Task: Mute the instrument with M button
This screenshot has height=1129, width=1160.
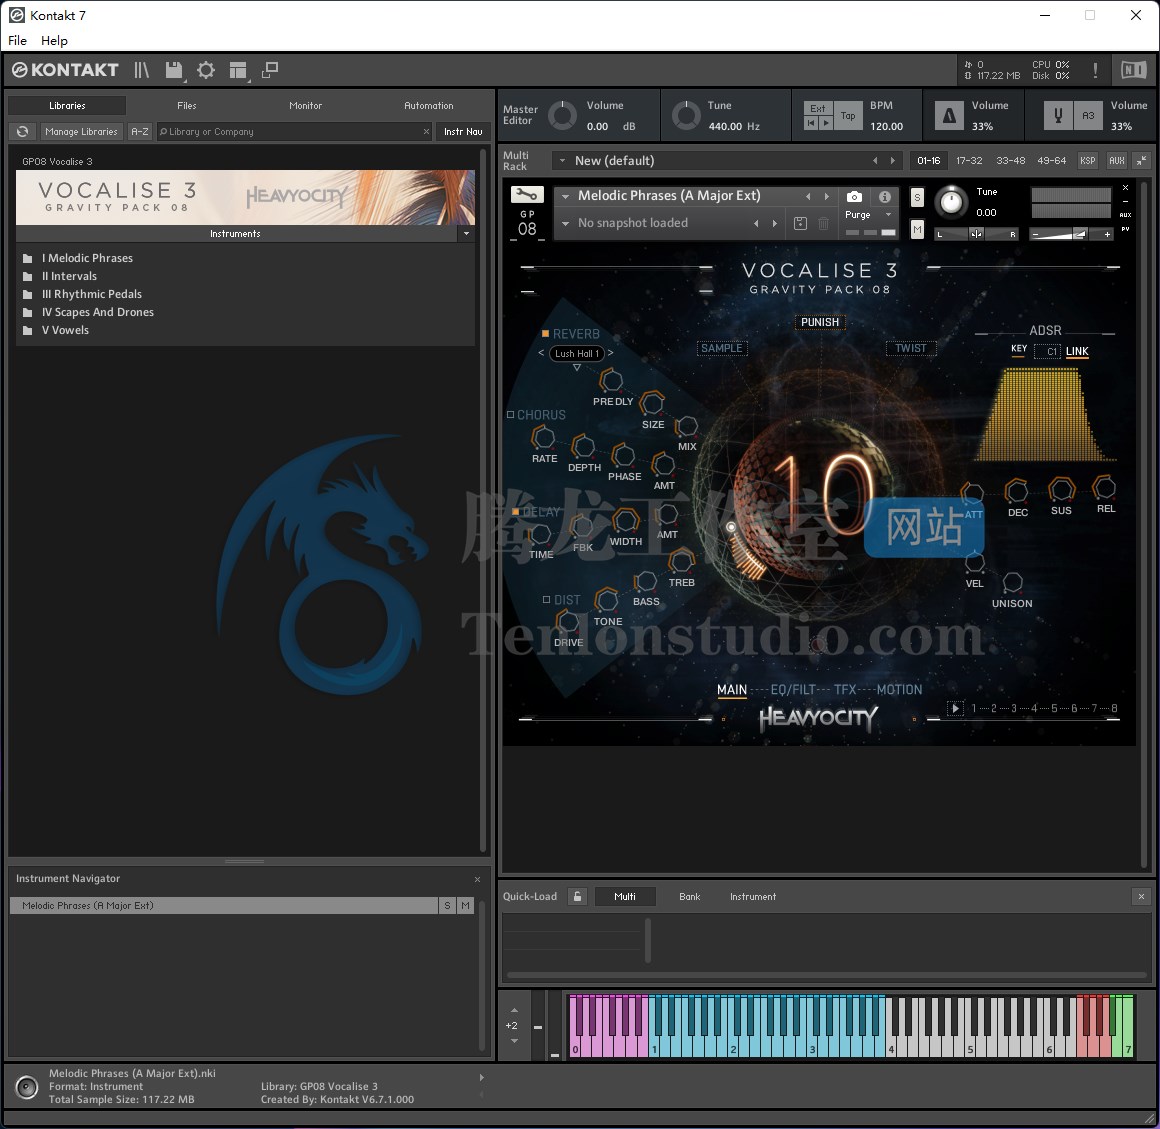Action: pos(917,230)
